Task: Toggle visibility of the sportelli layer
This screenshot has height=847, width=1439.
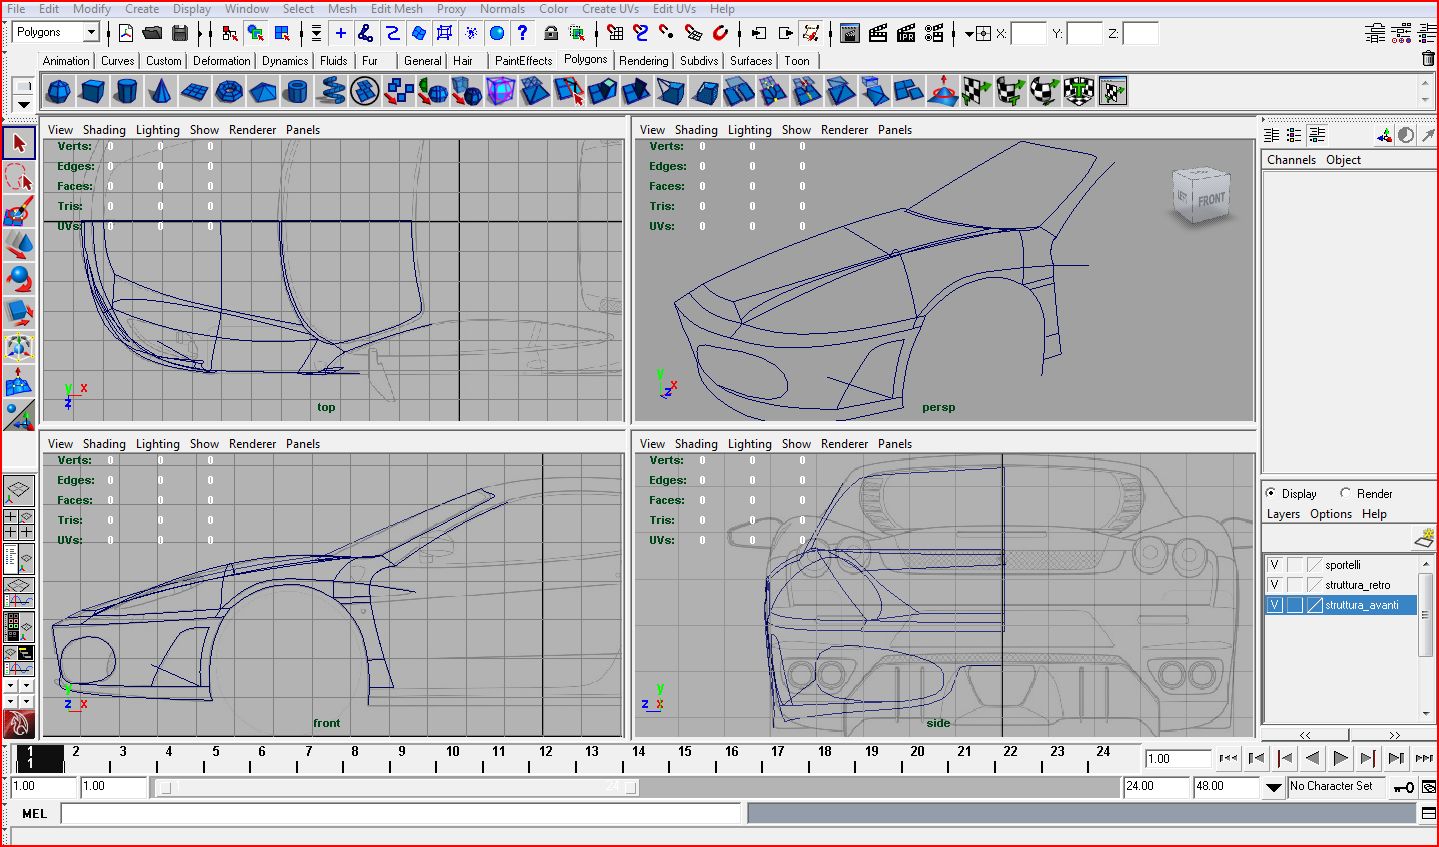Action: (x=1274, y=565)
